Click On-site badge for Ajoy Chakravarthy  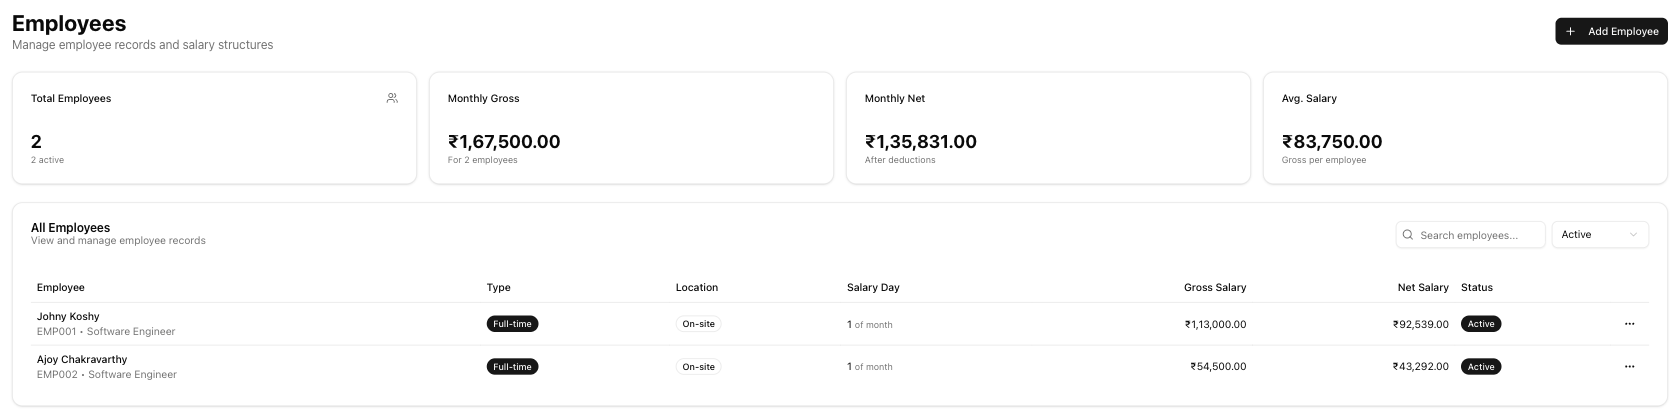pos(698,367)
